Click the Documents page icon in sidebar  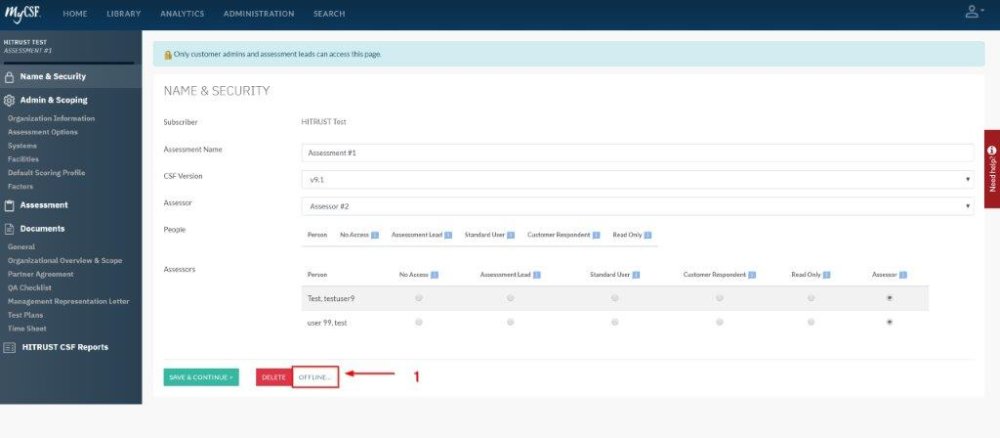click(9, 229)
